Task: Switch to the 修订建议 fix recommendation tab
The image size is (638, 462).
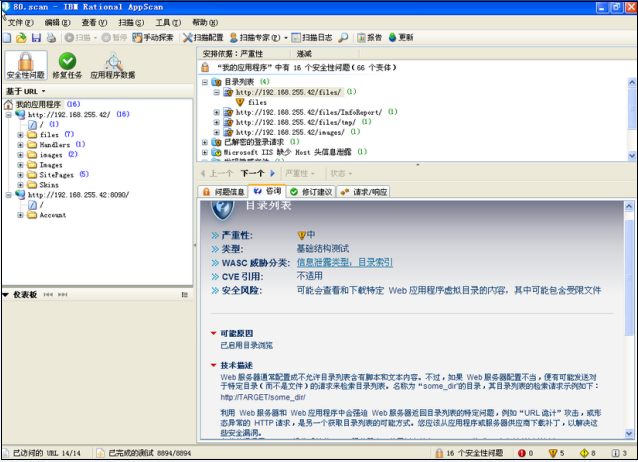Action: (x=311, y=192)
